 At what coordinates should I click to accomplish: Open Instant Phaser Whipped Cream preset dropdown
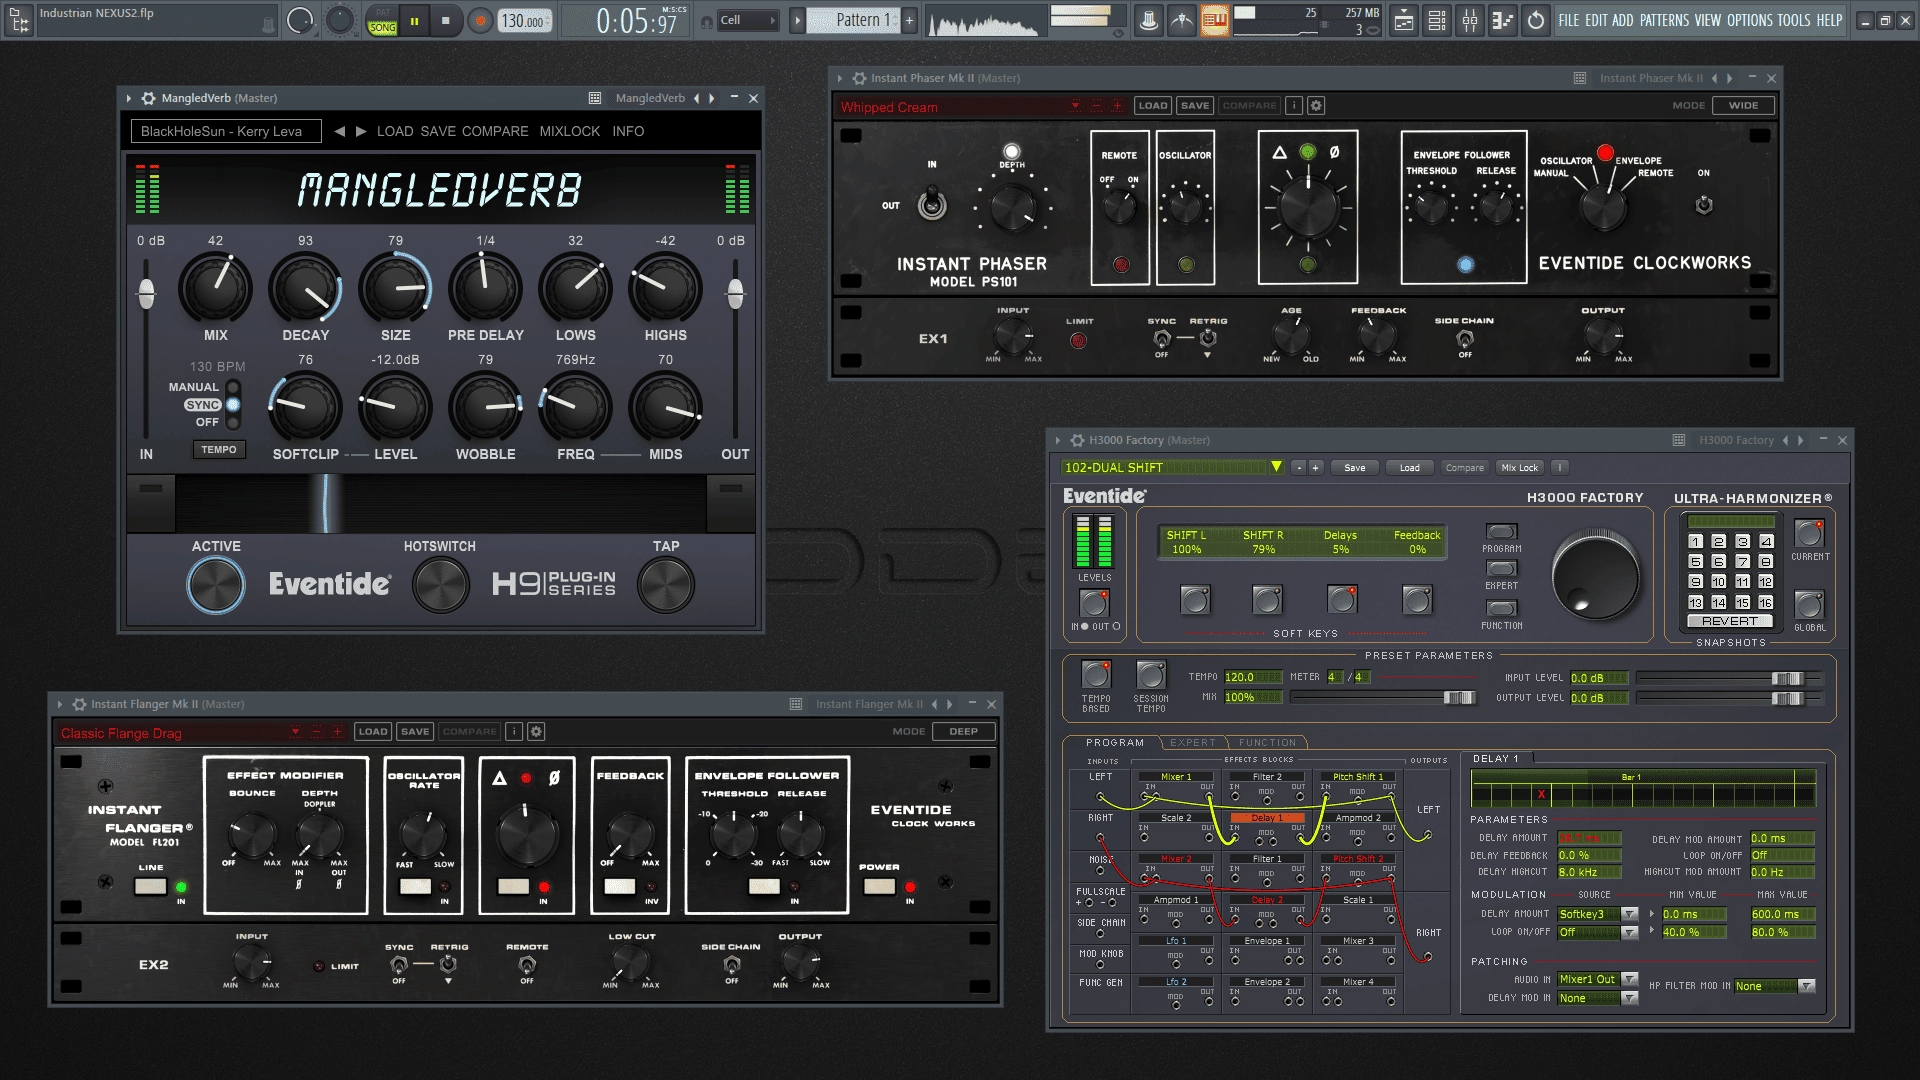point(1076,105)
